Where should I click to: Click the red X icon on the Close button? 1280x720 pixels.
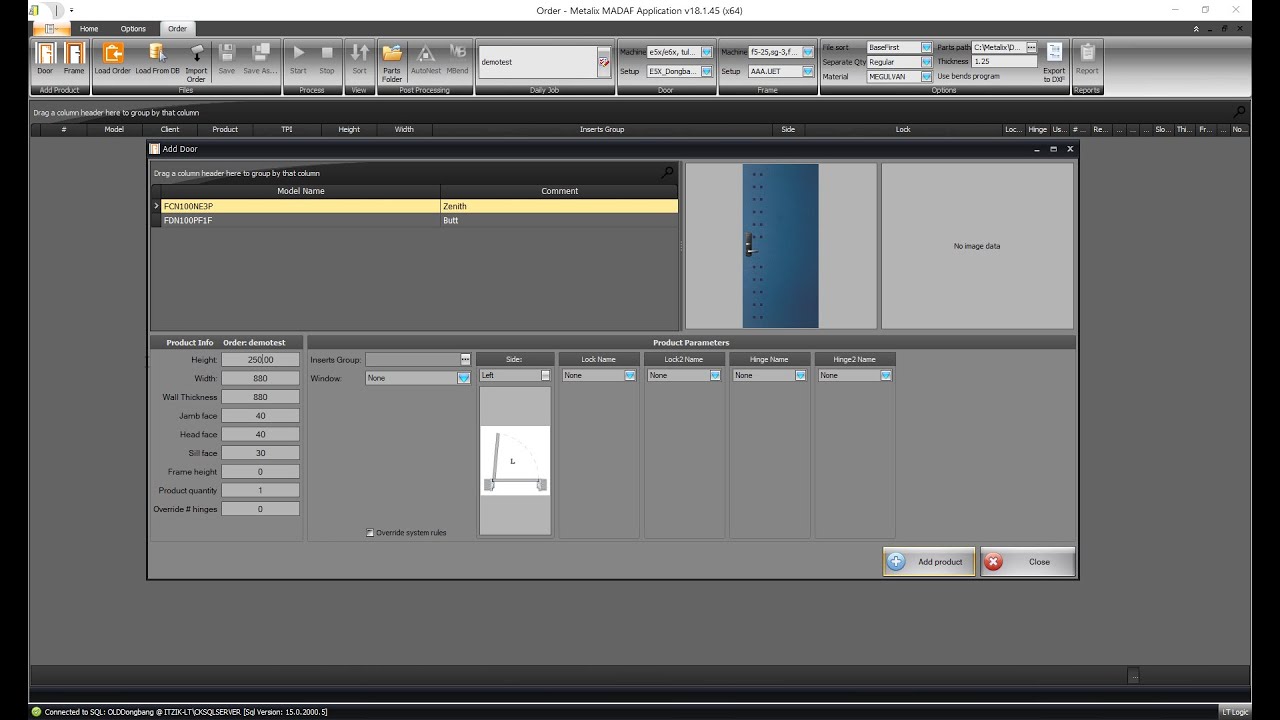tap(993, 562)
